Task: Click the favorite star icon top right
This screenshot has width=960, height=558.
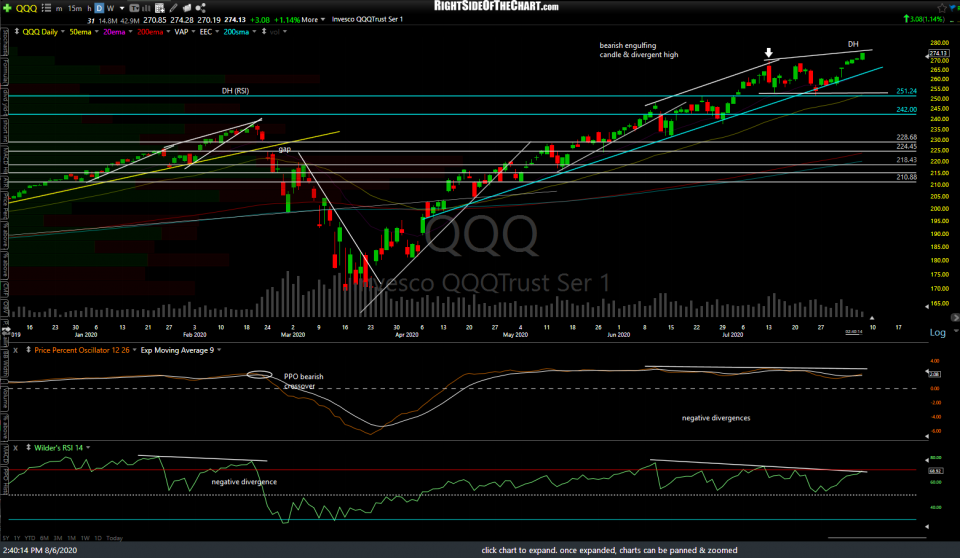Action: click(942, 8)
